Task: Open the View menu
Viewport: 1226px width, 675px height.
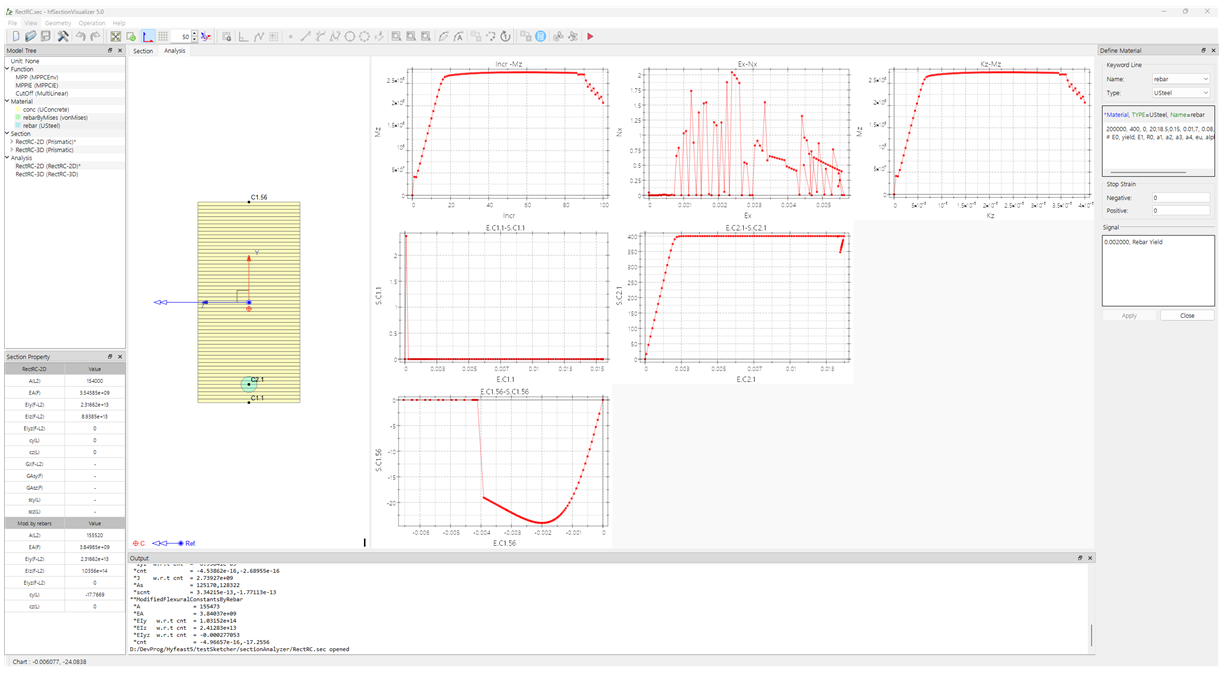Action: 31,22
